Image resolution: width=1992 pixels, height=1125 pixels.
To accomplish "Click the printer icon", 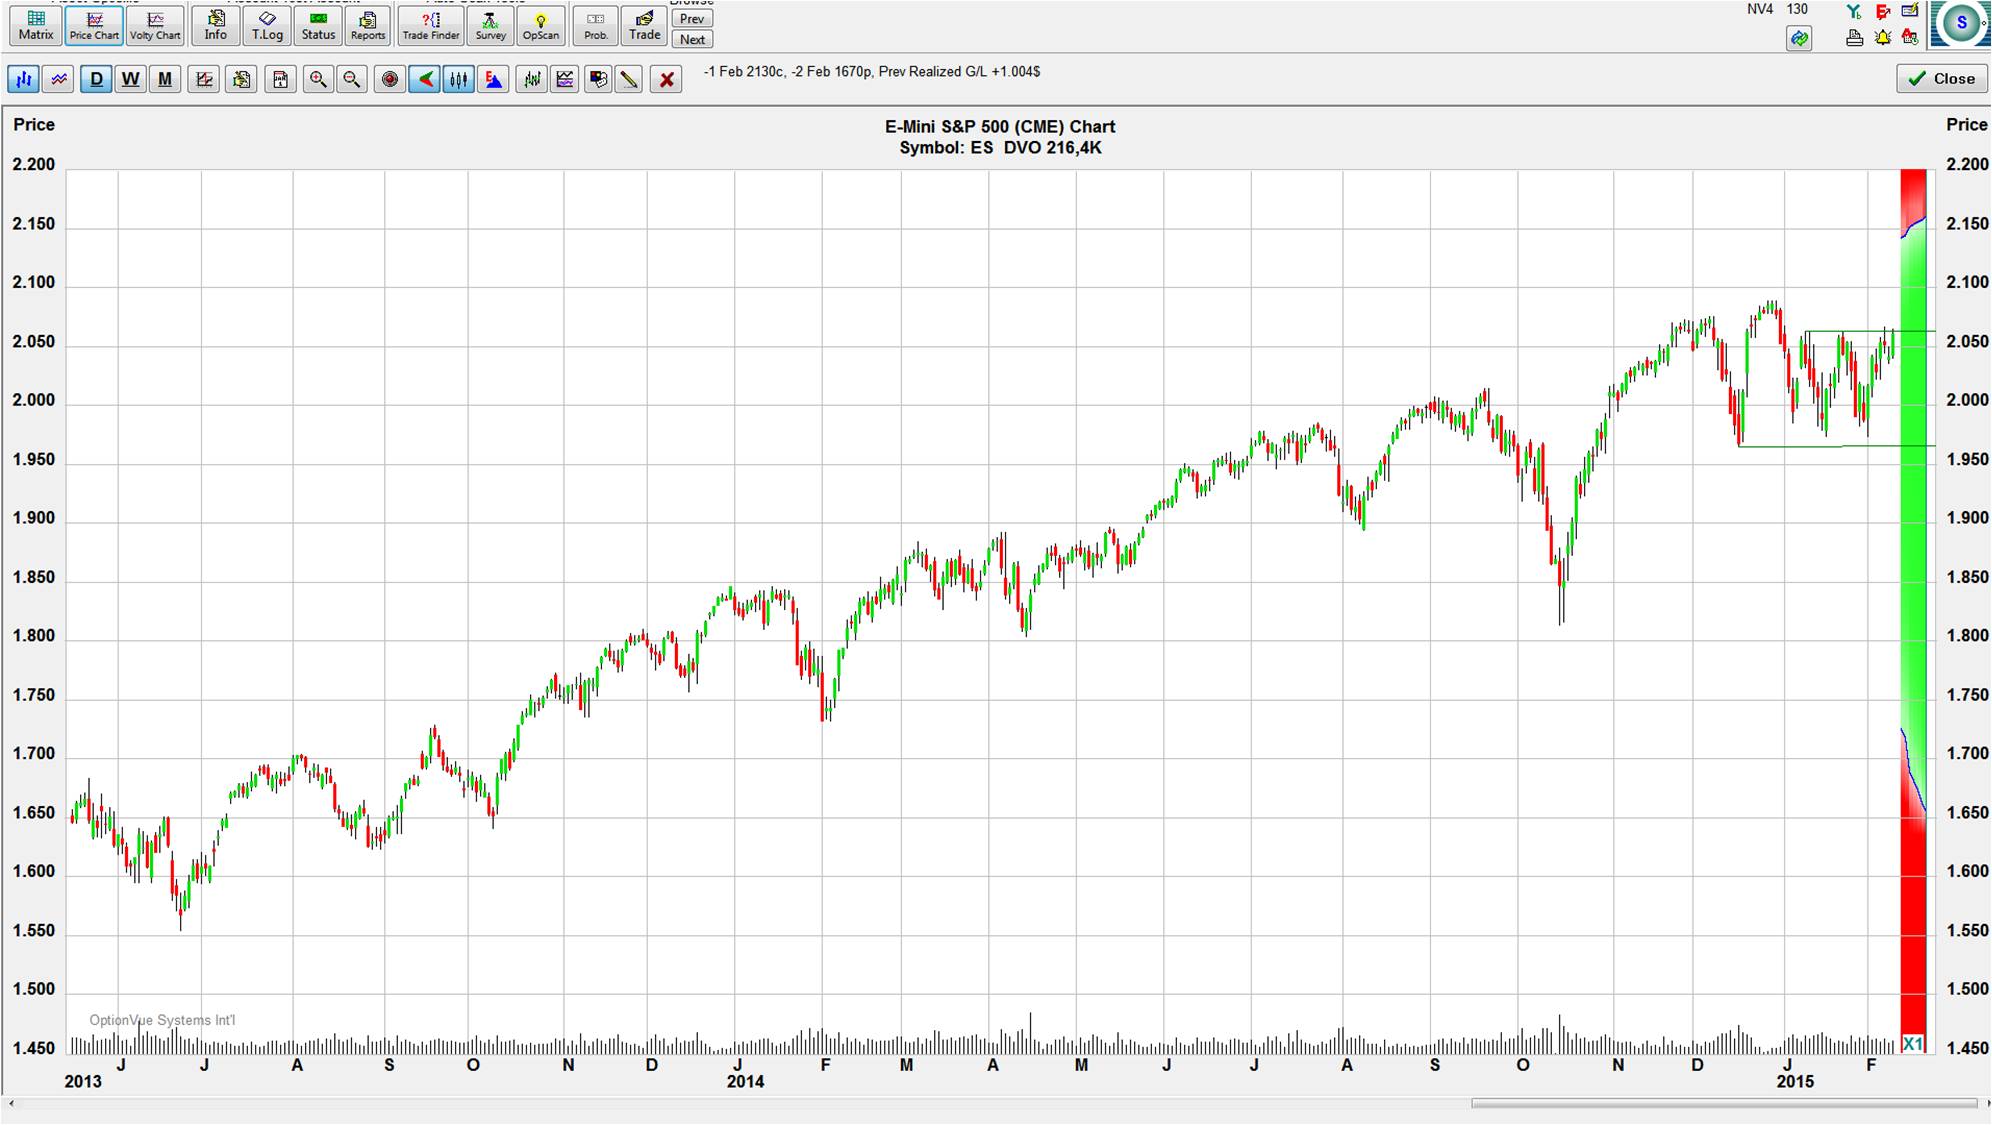I will pyautogui.click(x=1854, y=38).
